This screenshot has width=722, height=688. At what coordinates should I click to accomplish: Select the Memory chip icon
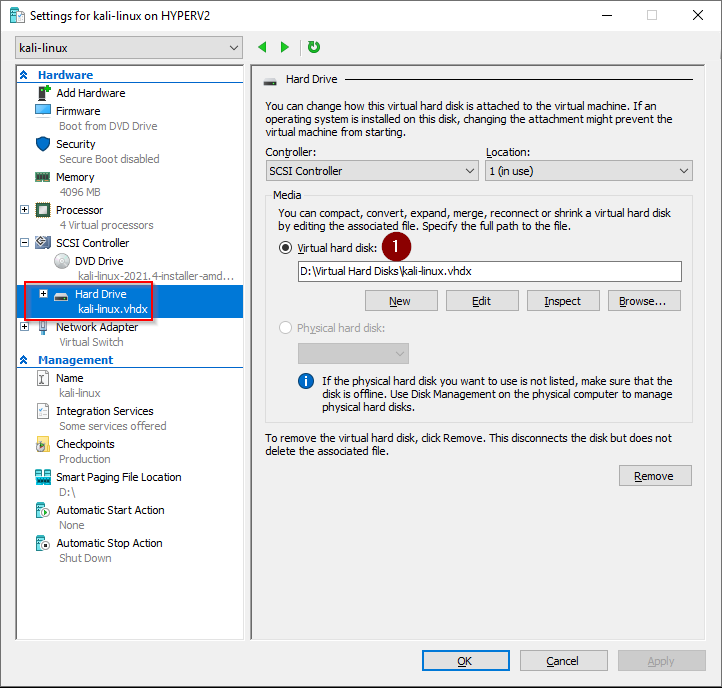pos(43,177)
